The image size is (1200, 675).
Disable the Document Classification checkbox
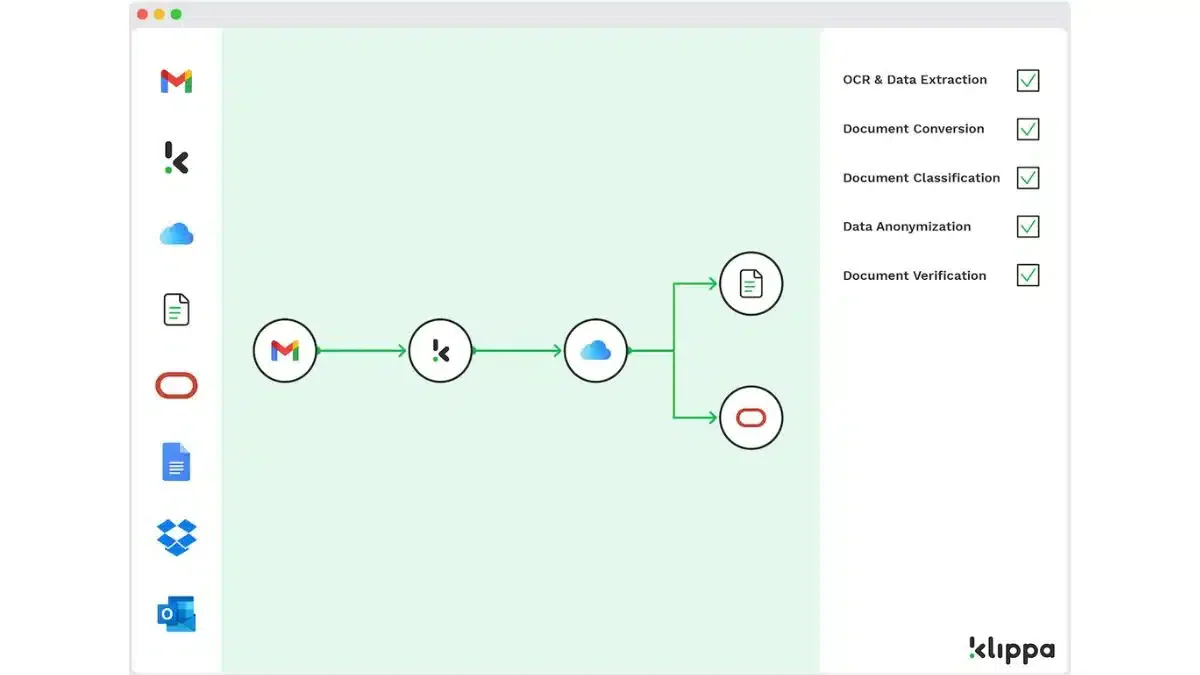coord(1028,178)
